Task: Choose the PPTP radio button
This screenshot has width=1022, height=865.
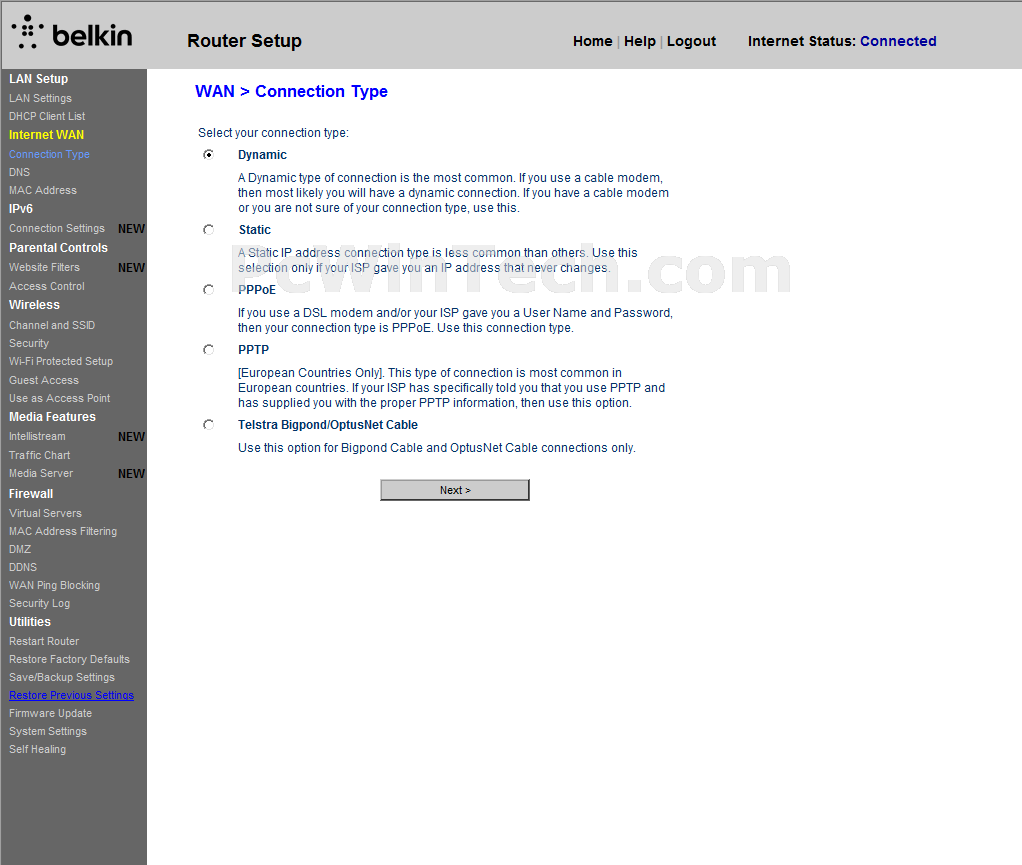Action: click(x=209, y=349)
